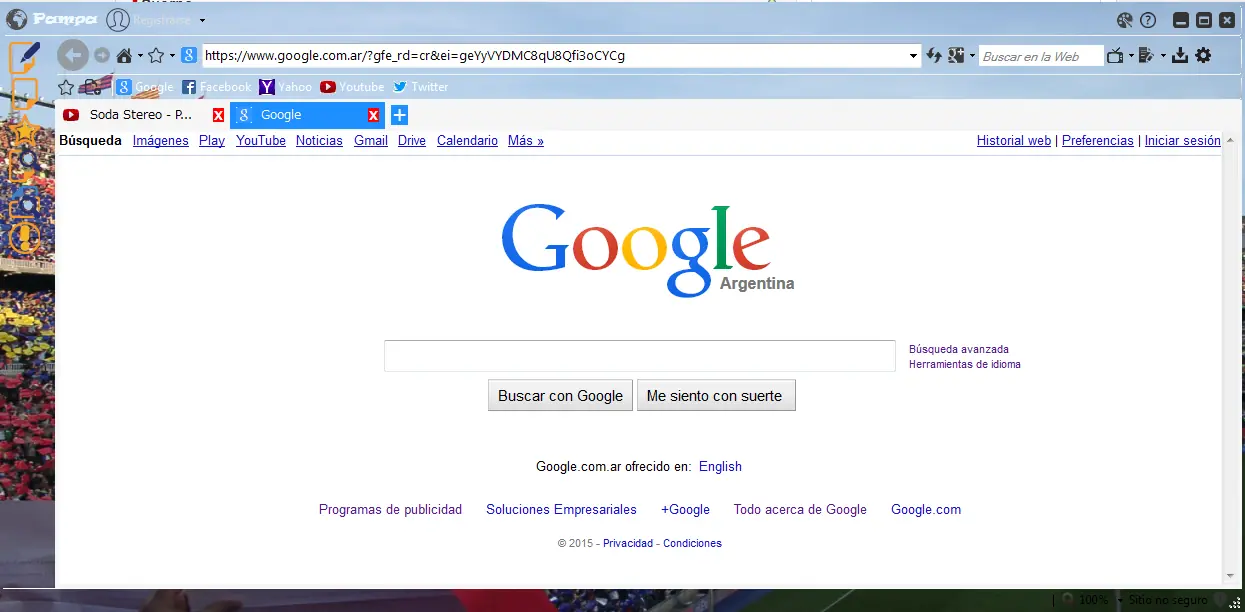The height and width of the screenshot is (612, 1245).
Task: Click the Privacidad footer link
Action: 628,543
